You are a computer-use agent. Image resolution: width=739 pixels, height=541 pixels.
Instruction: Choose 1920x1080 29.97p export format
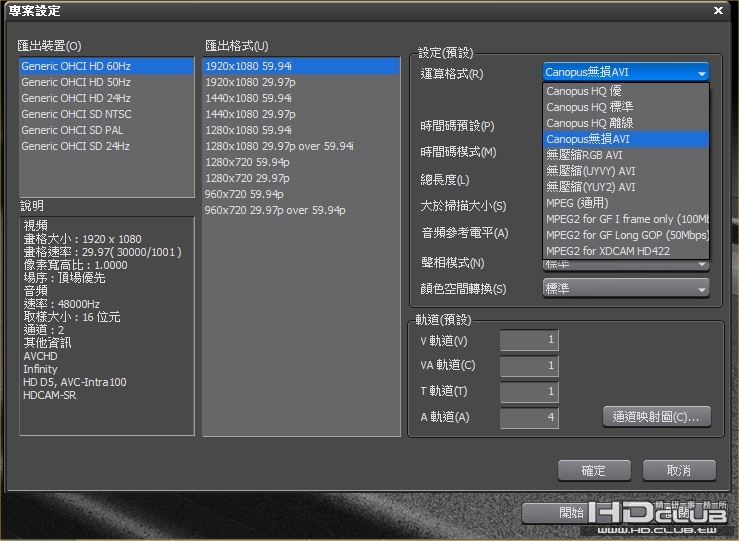(x=301, y=82)
